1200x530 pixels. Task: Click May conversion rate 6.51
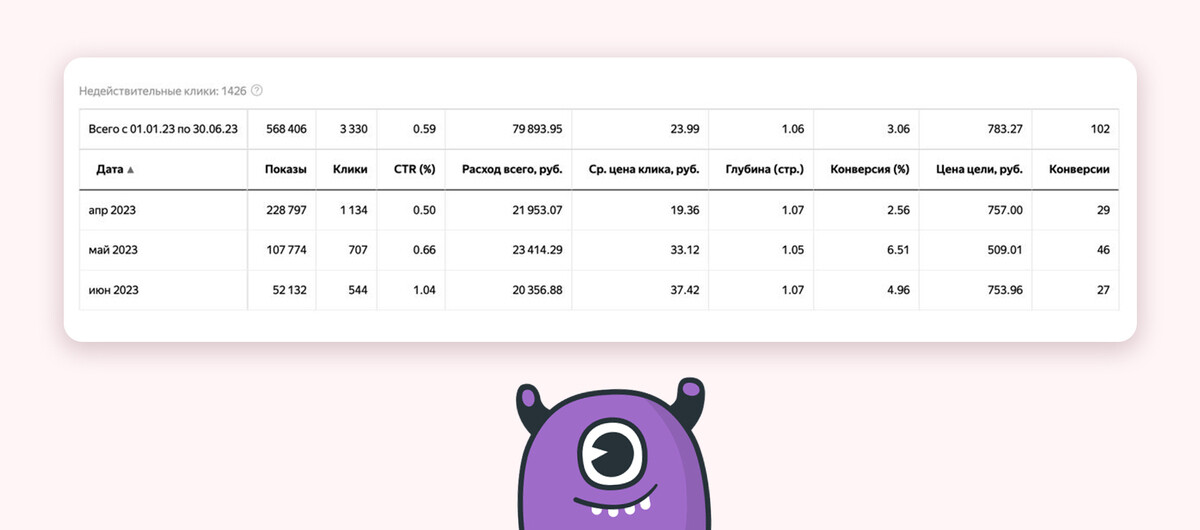point(897,250)
